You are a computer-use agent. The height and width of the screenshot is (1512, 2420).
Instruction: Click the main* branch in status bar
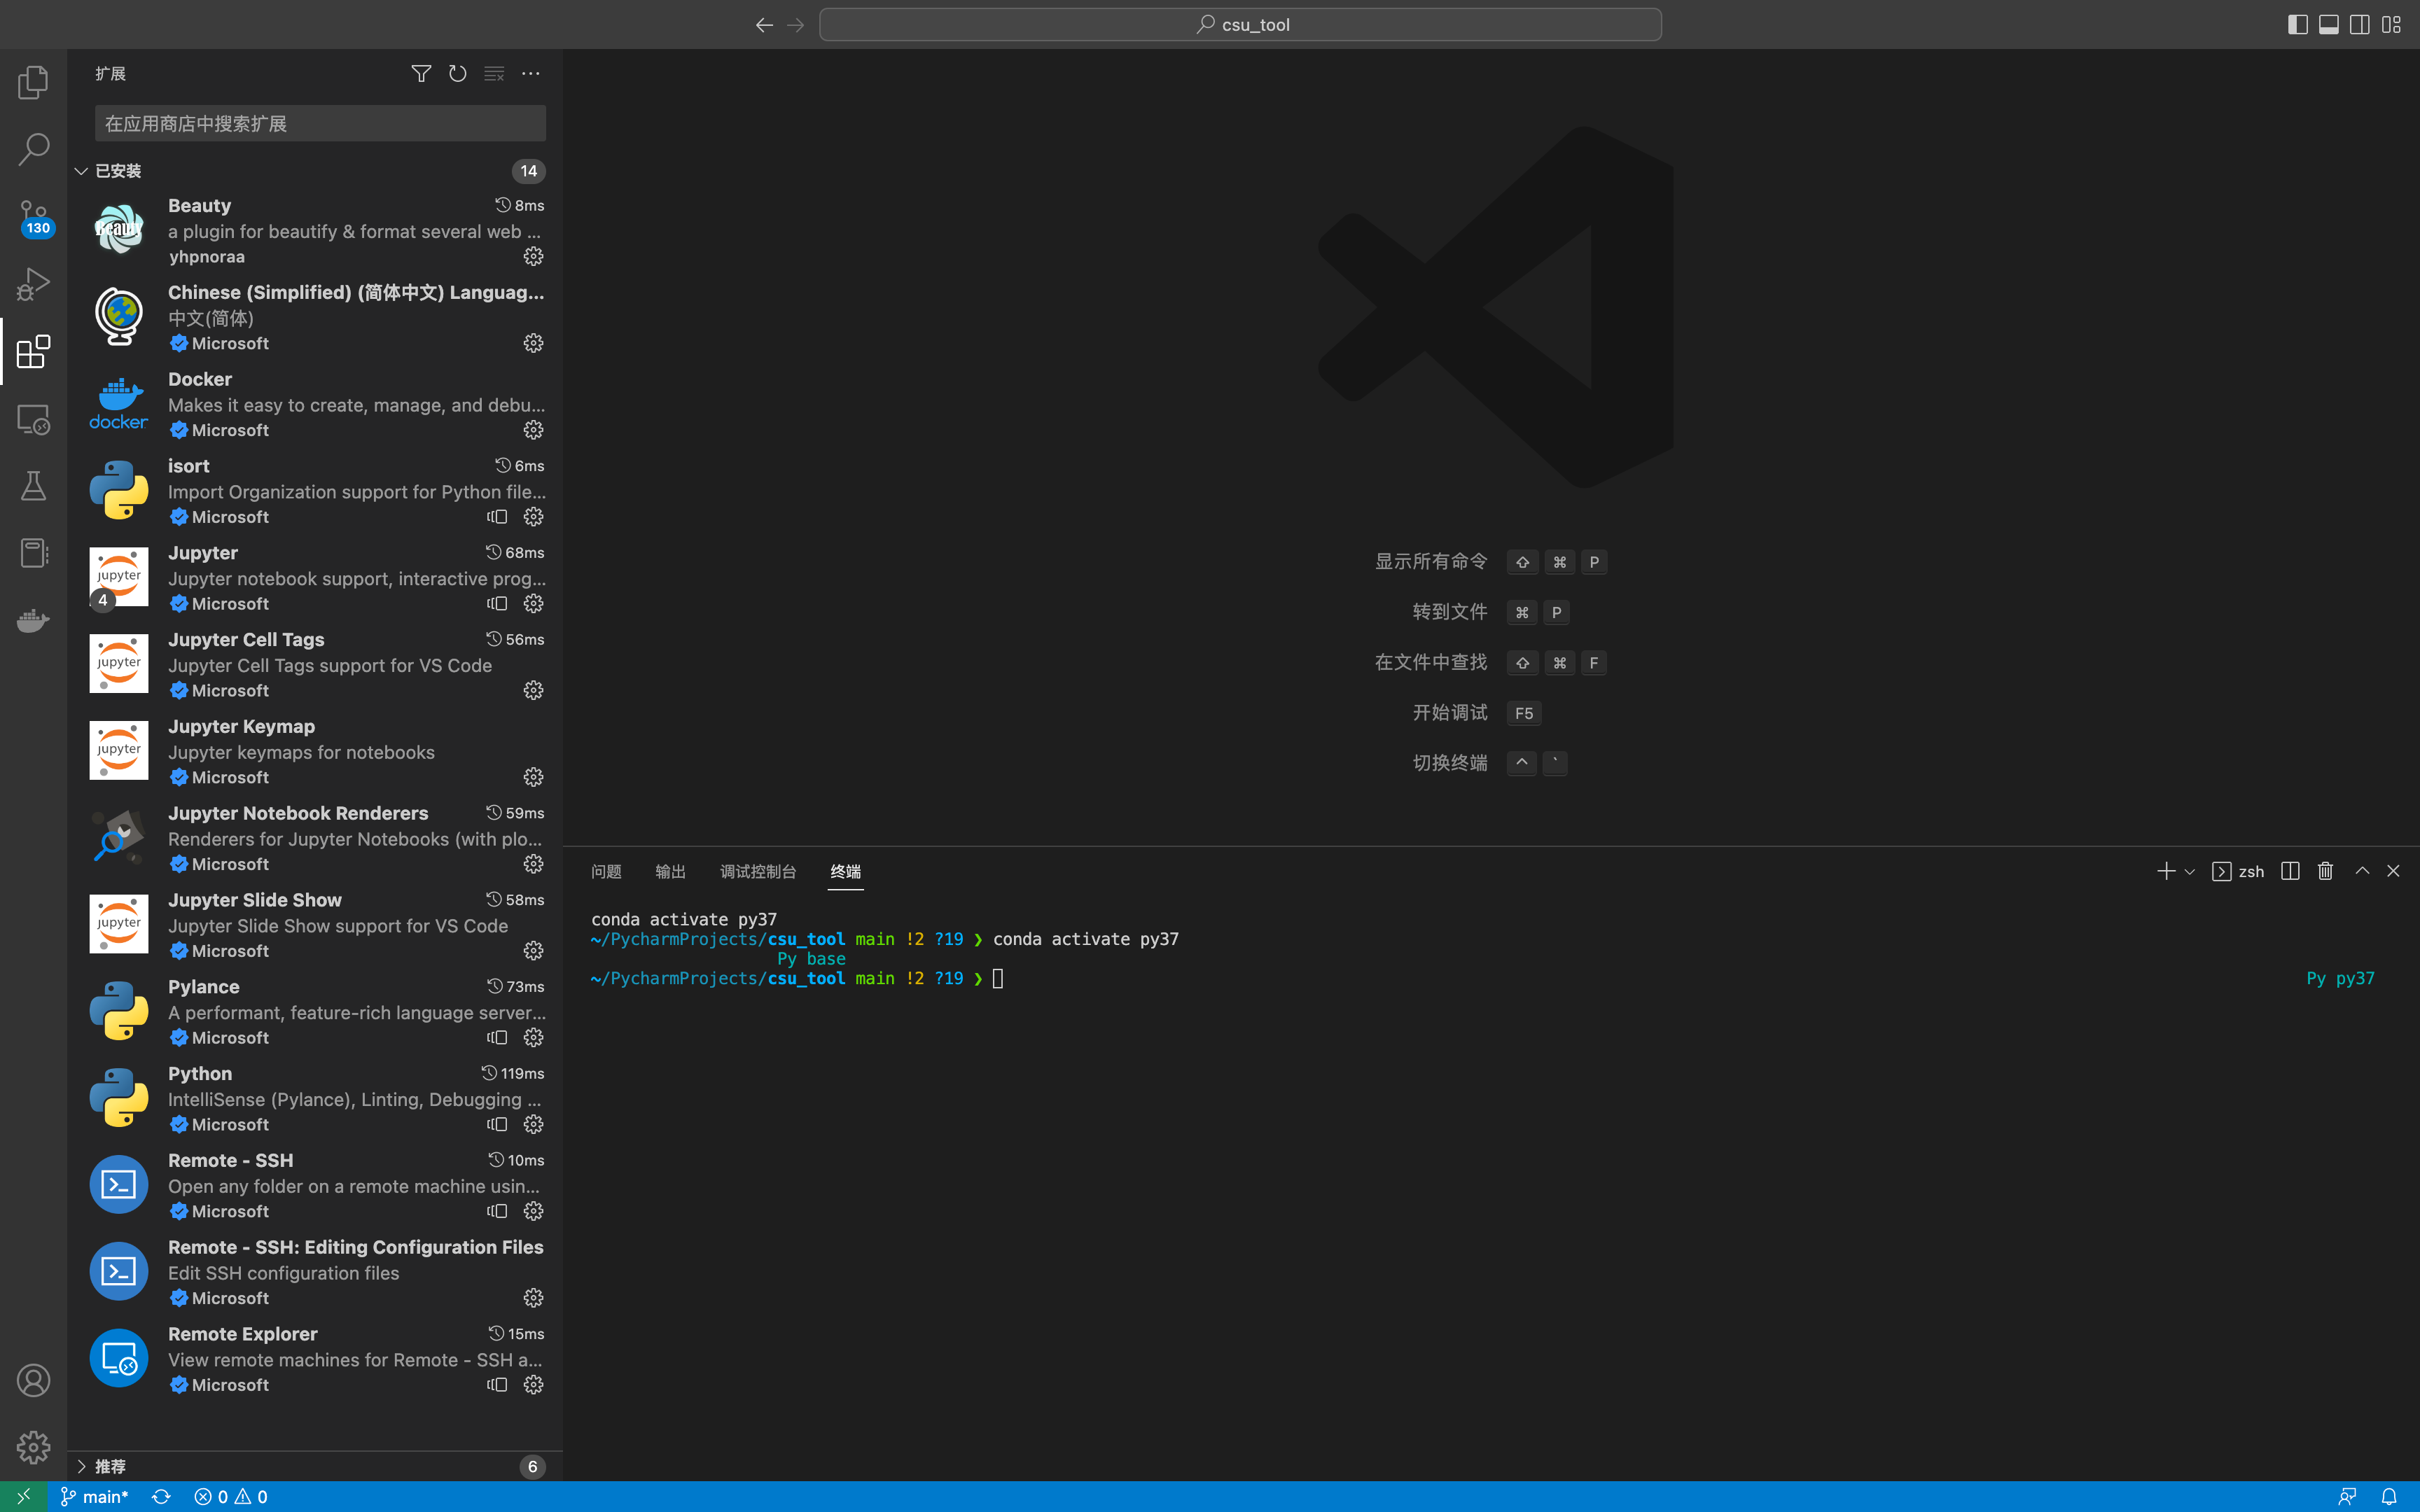[95, 1496]
